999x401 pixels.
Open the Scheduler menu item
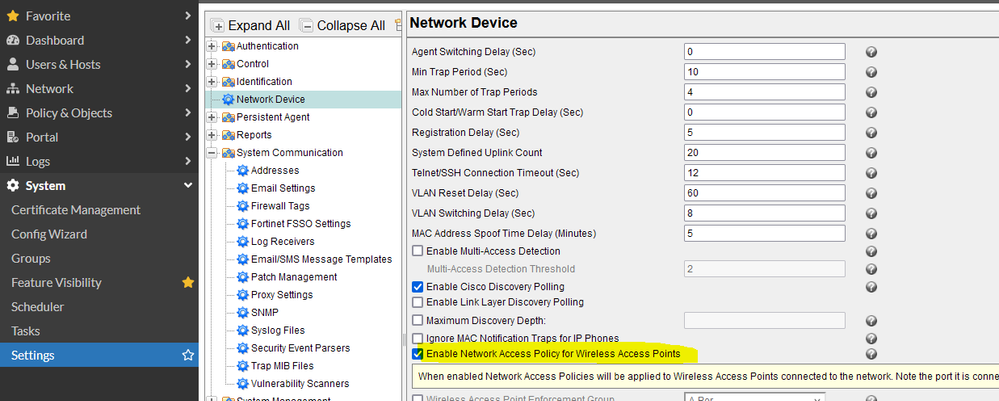point(38,307)
